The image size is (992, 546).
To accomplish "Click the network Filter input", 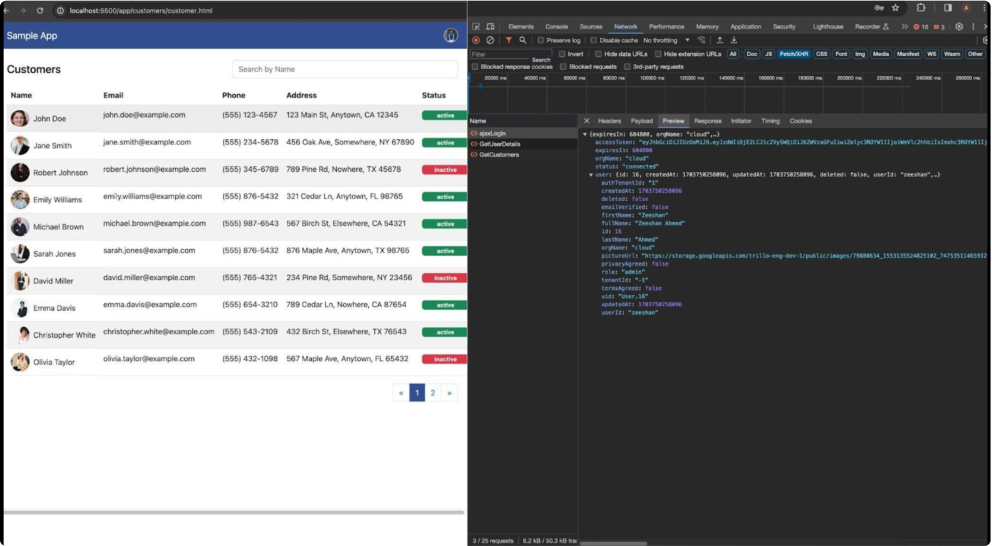I will click(511, 54).
